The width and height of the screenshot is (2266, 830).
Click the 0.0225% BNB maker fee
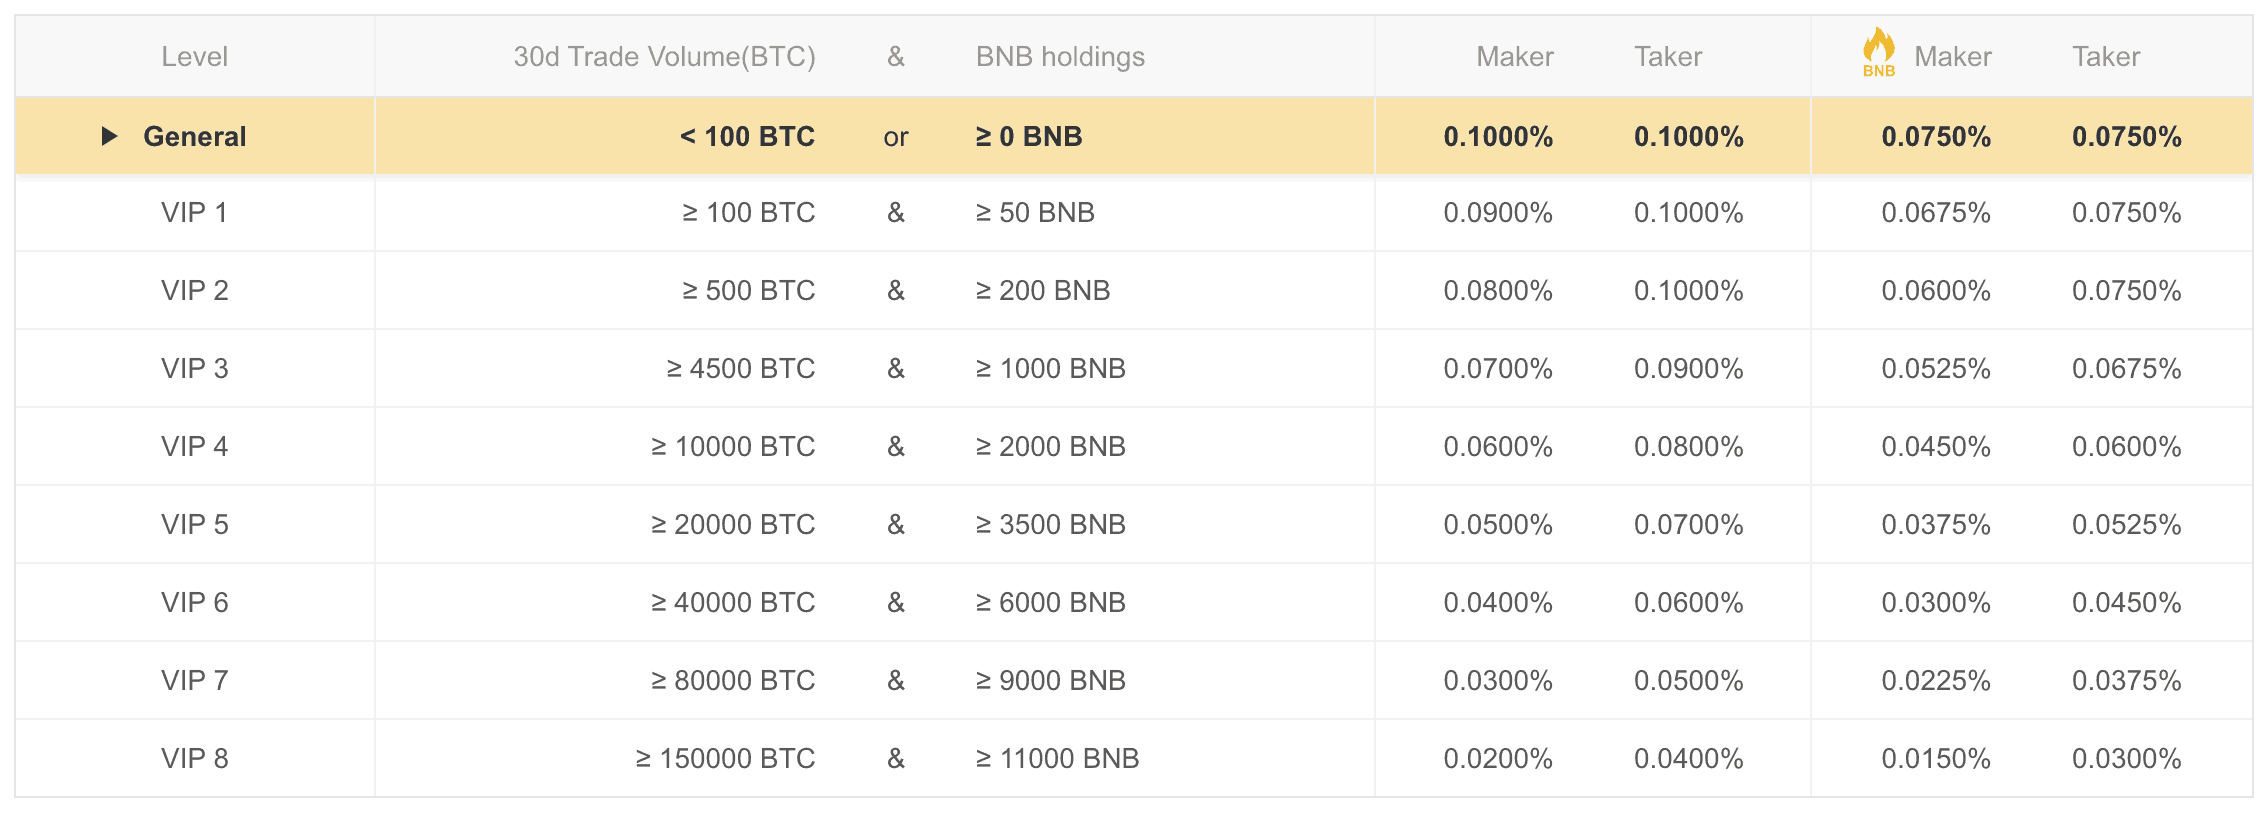click(1935, 681)
